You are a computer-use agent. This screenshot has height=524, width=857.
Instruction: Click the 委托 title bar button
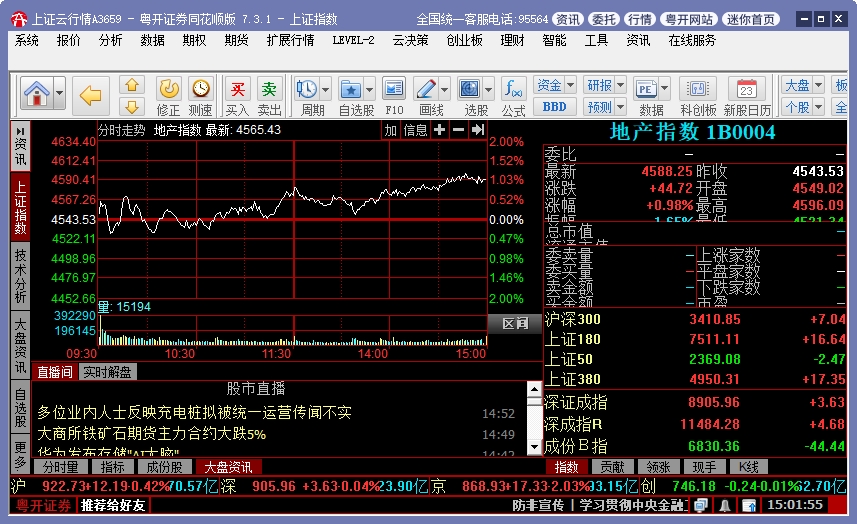point(603,19)
